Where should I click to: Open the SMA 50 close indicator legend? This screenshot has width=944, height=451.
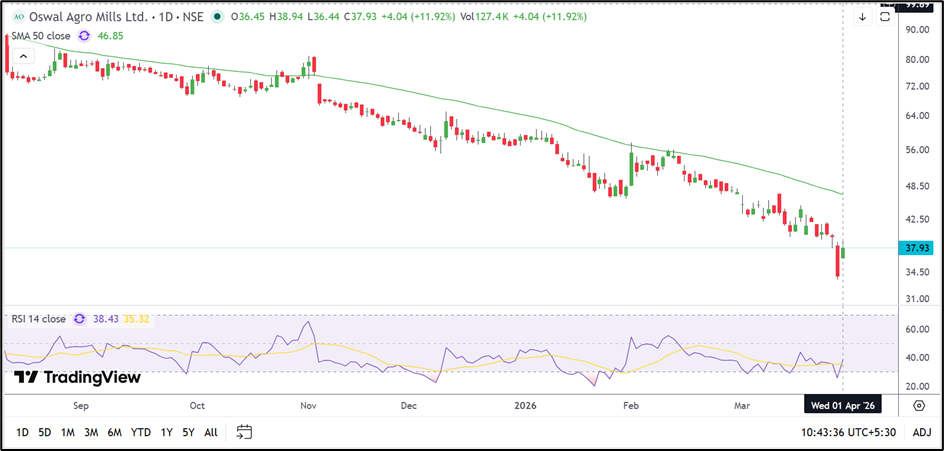(x=39, y=35)
